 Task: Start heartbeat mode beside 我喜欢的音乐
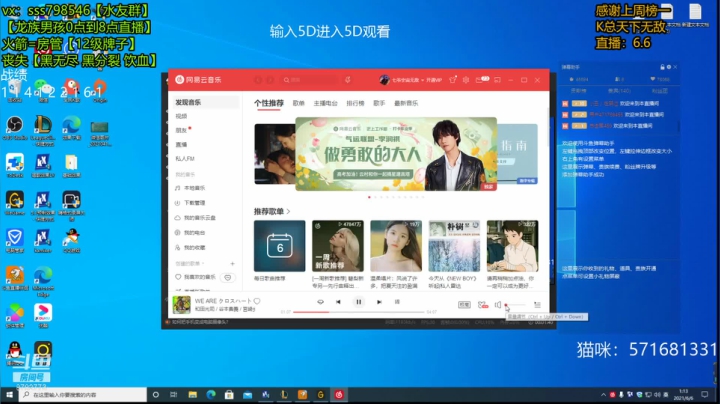pyautogui.click(x=228, y=277)
